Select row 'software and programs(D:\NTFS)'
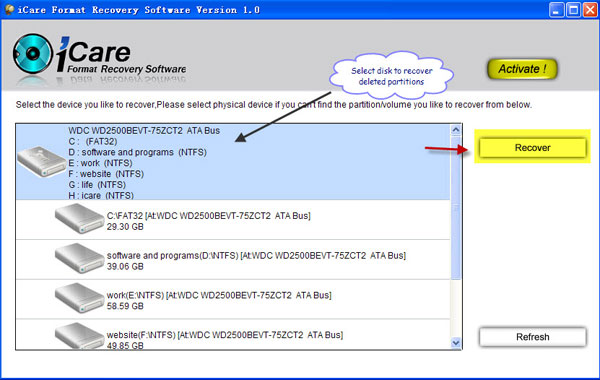Image resolution: width=600 pixels, height=380 pixels. (x=233, y=260)
